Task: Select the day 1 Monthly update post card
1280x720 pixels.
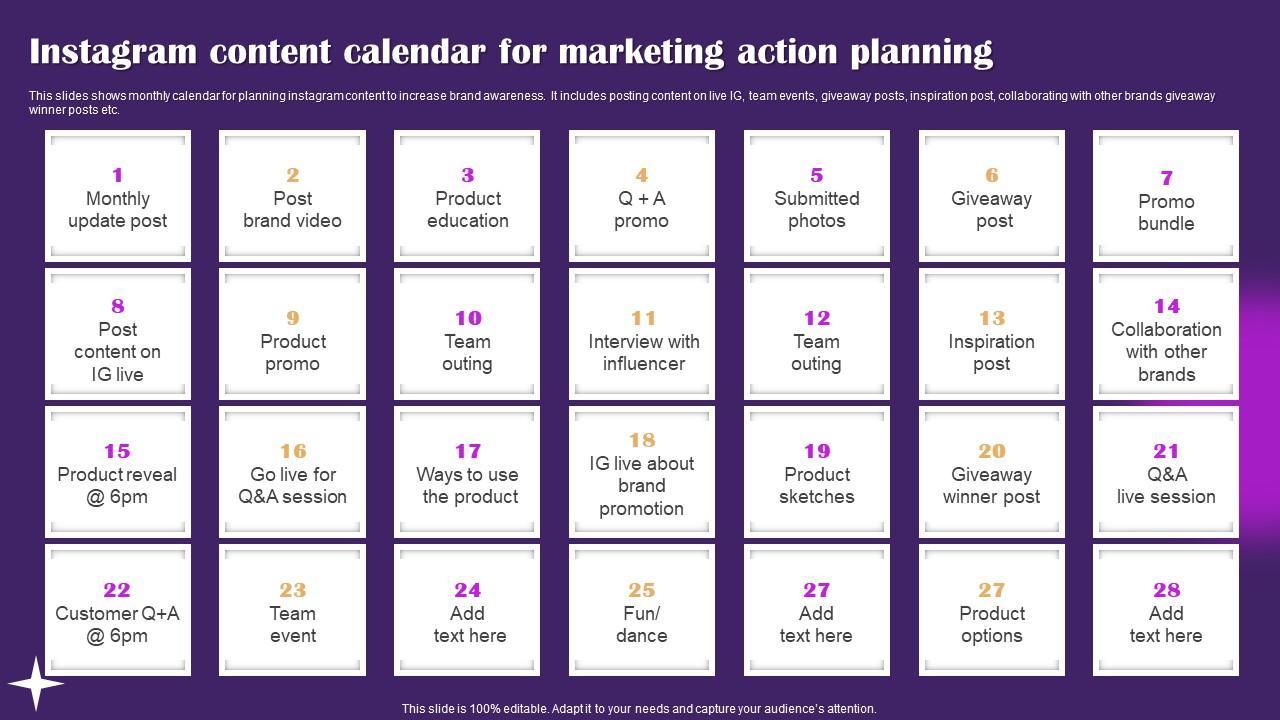Action: click(118, 197)
